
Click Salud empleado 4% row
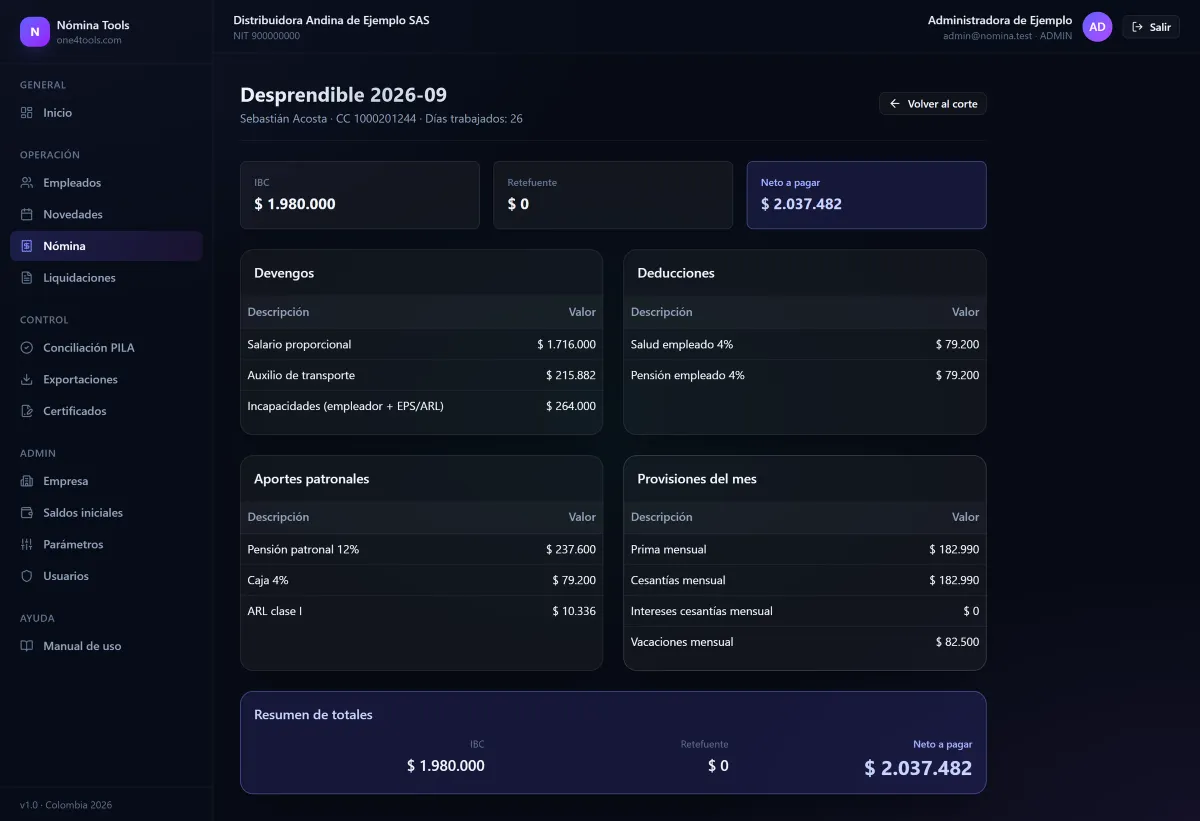(805, 344)
